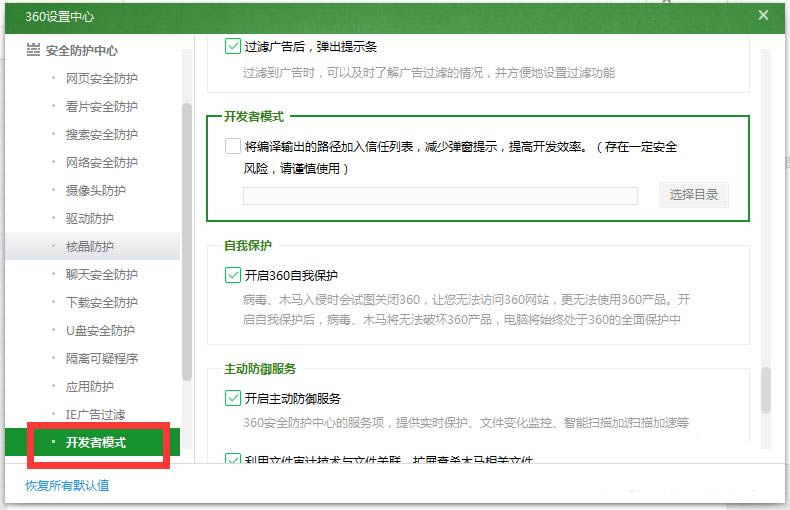
Task: Select 看片安全防护 in sidebar
Action: [x=101, y=106]
